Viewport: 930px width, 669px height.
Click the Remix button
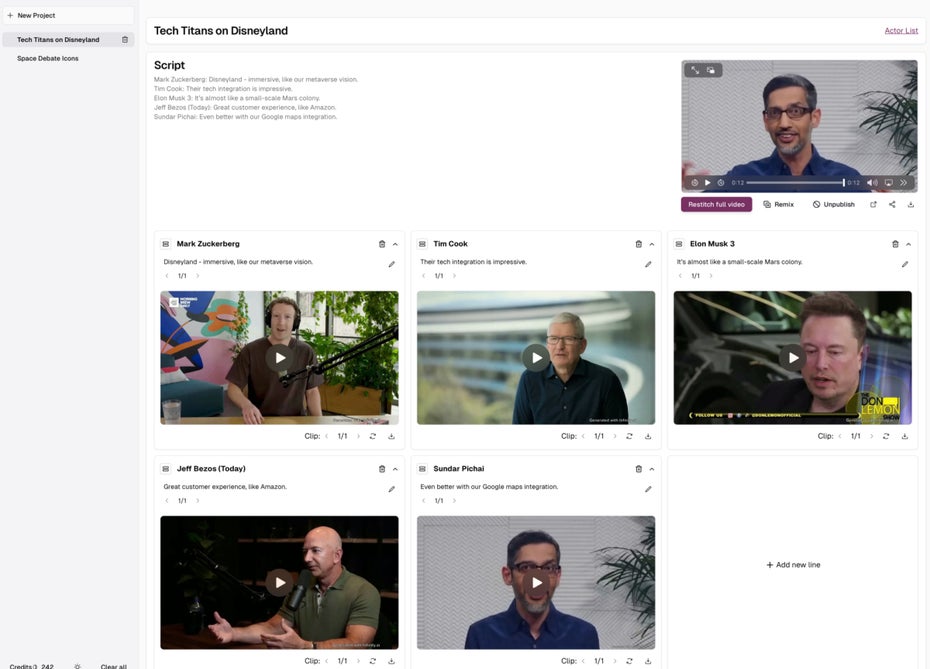click(x=778, y=204)
